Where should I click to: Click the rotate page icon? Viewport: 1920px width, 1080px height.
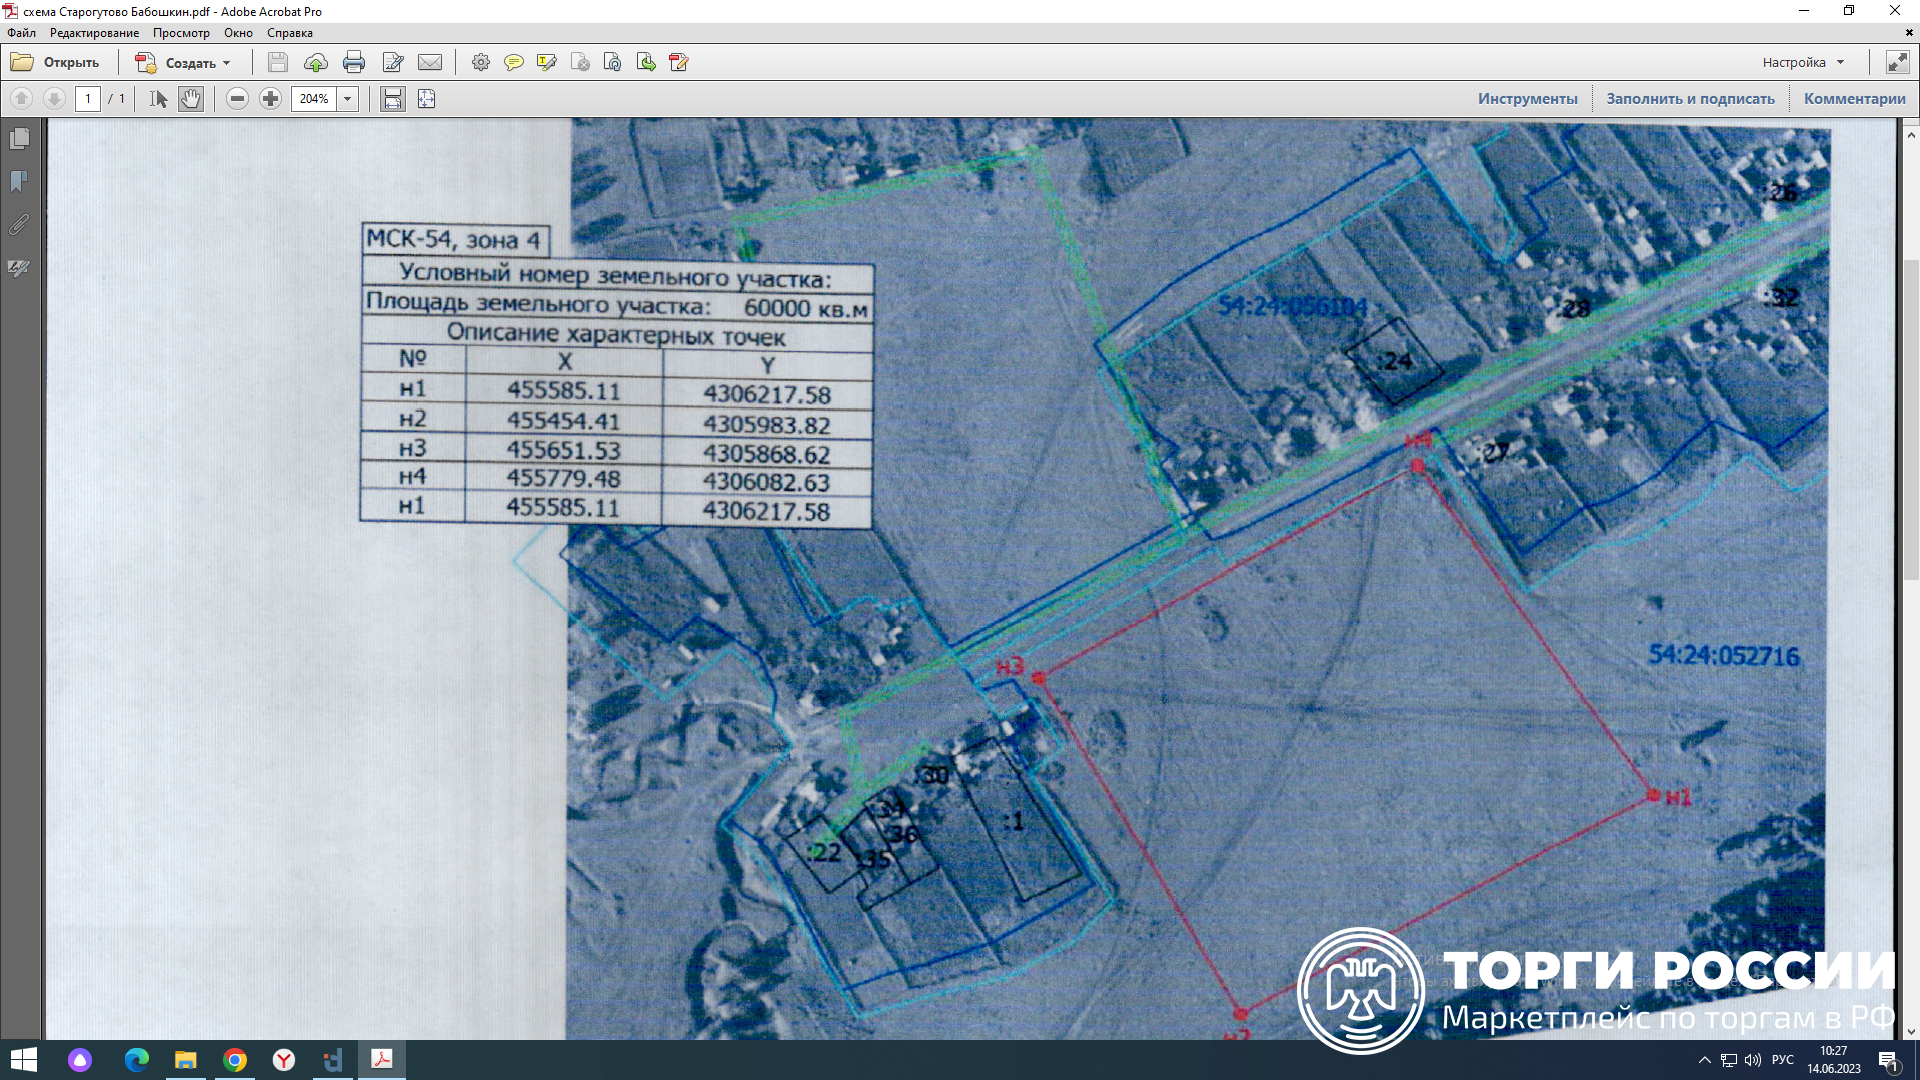click(613, 62)
